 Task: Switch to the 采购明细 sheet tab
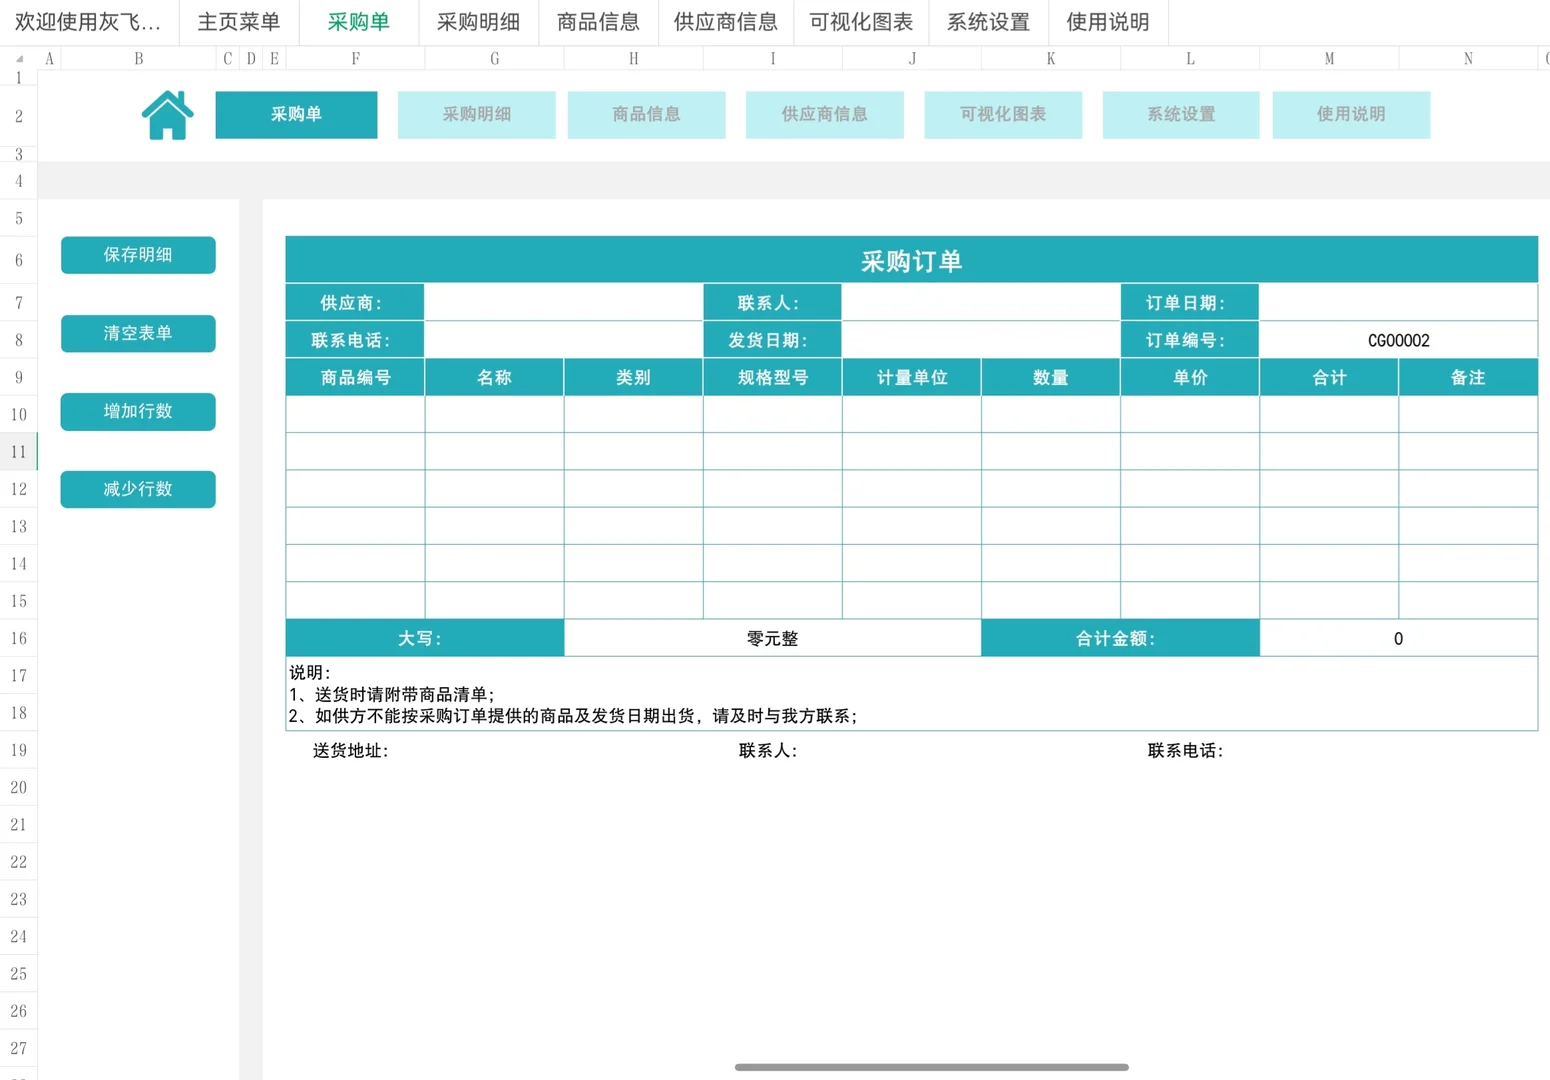point(478,22)
